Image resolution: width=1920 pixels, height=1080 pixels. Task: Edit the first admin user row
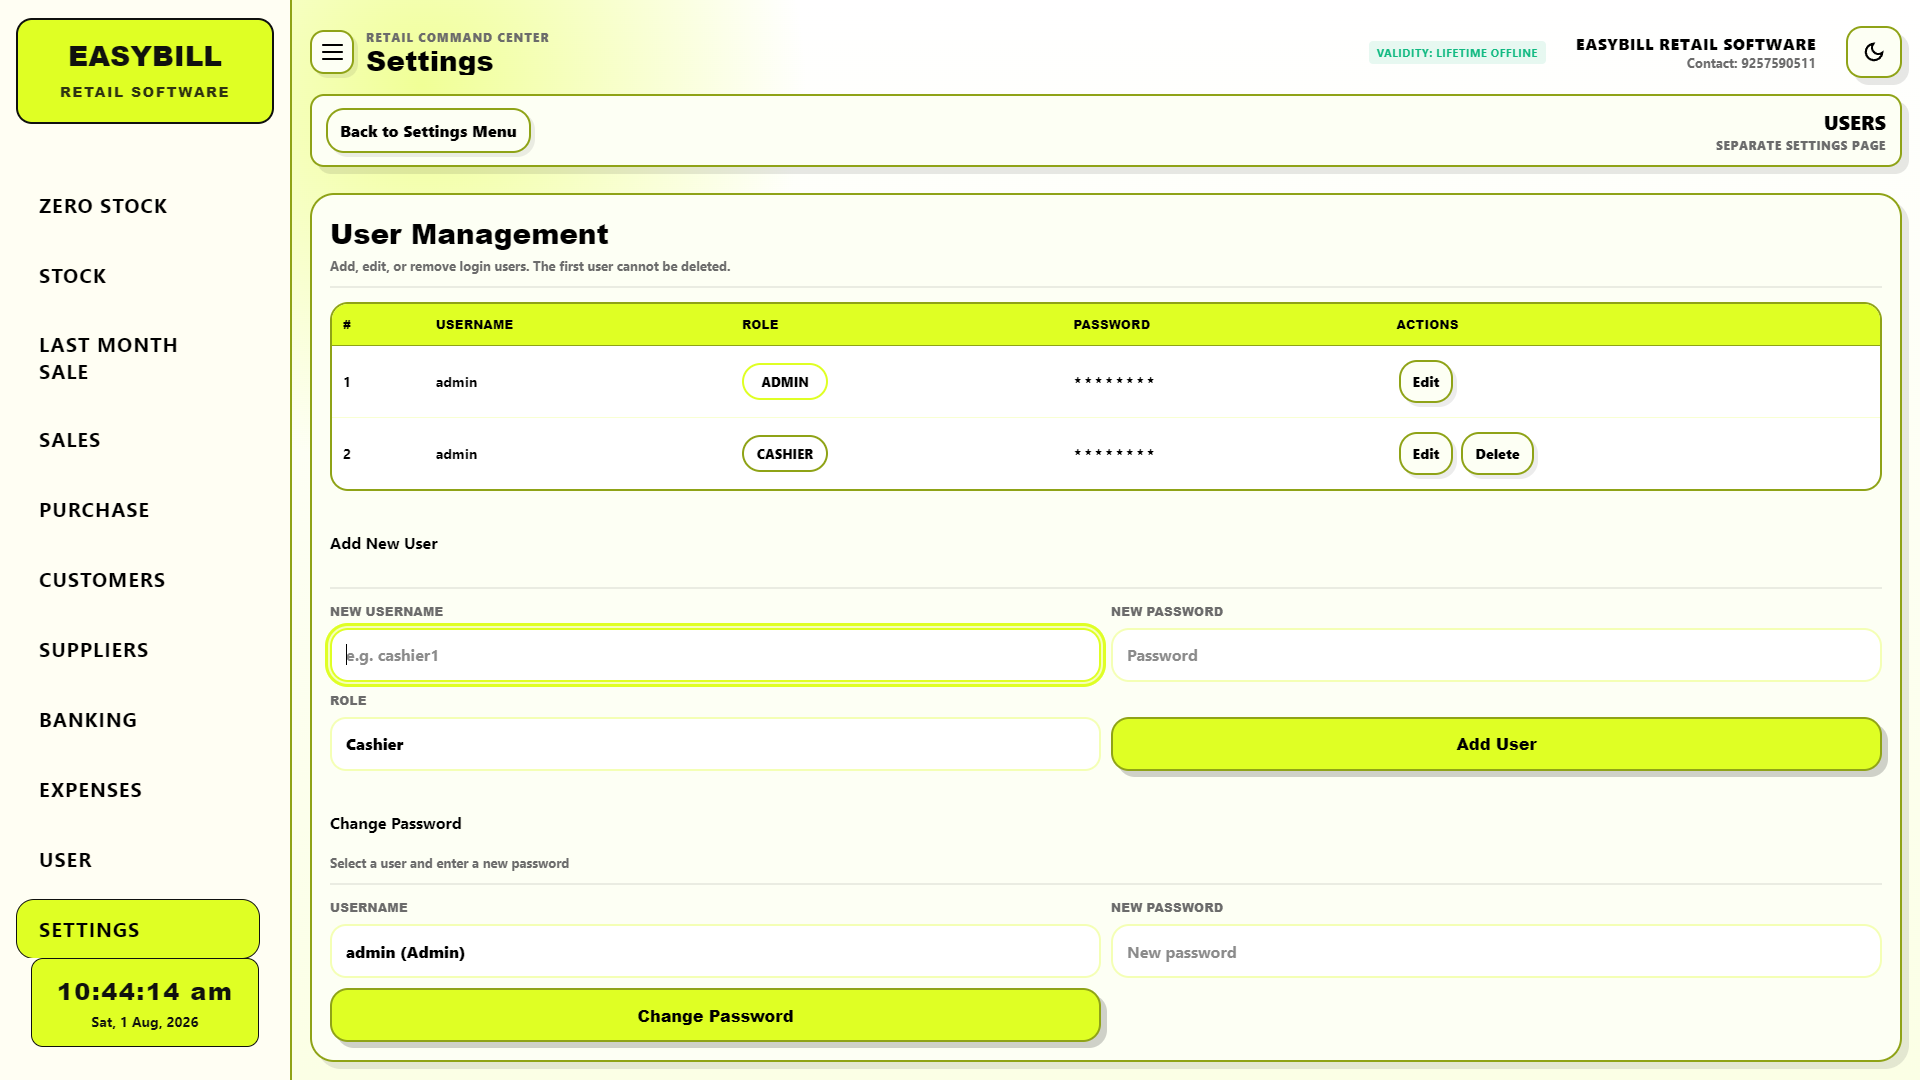point(1425,382)
